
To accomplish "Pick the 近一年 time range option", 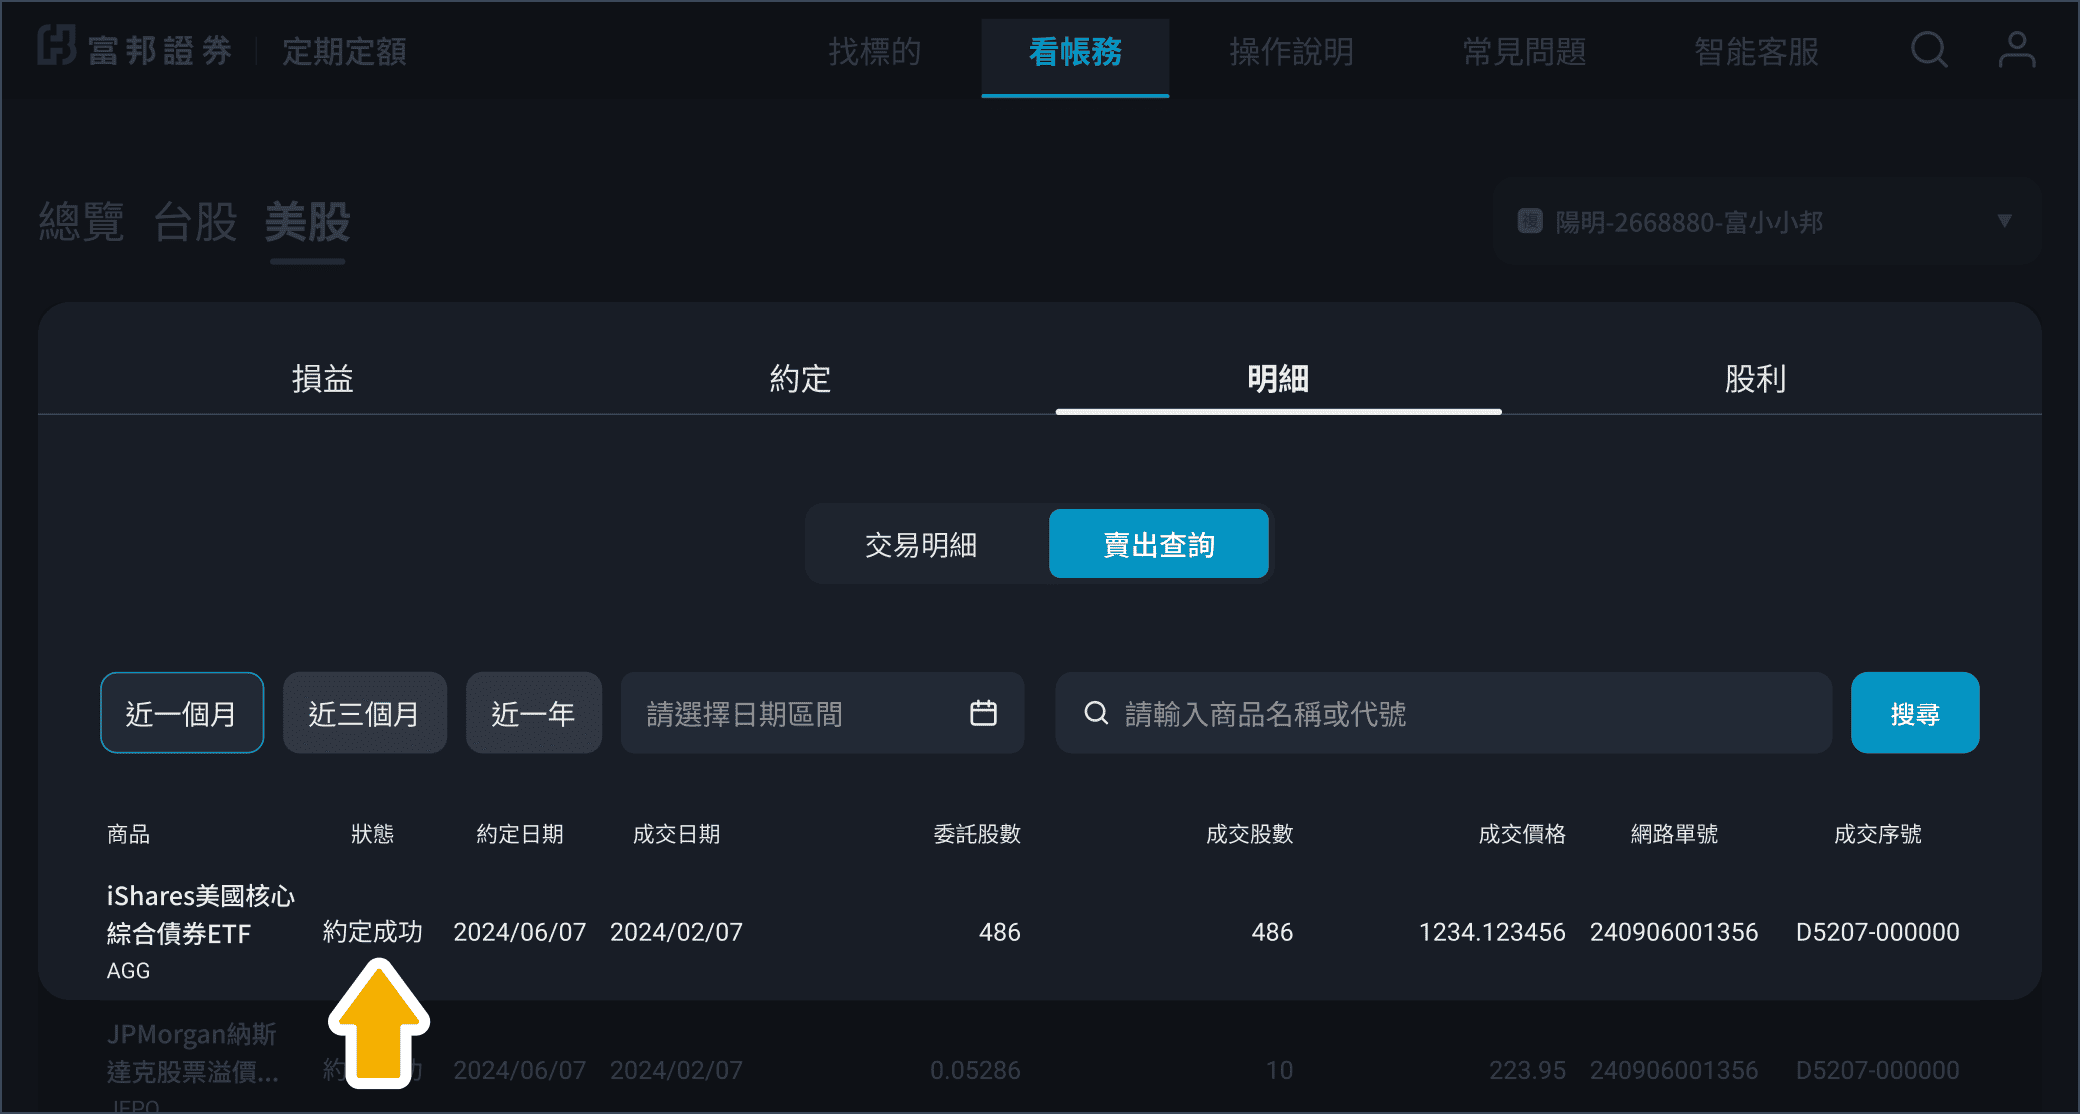I will click(533, 713).
